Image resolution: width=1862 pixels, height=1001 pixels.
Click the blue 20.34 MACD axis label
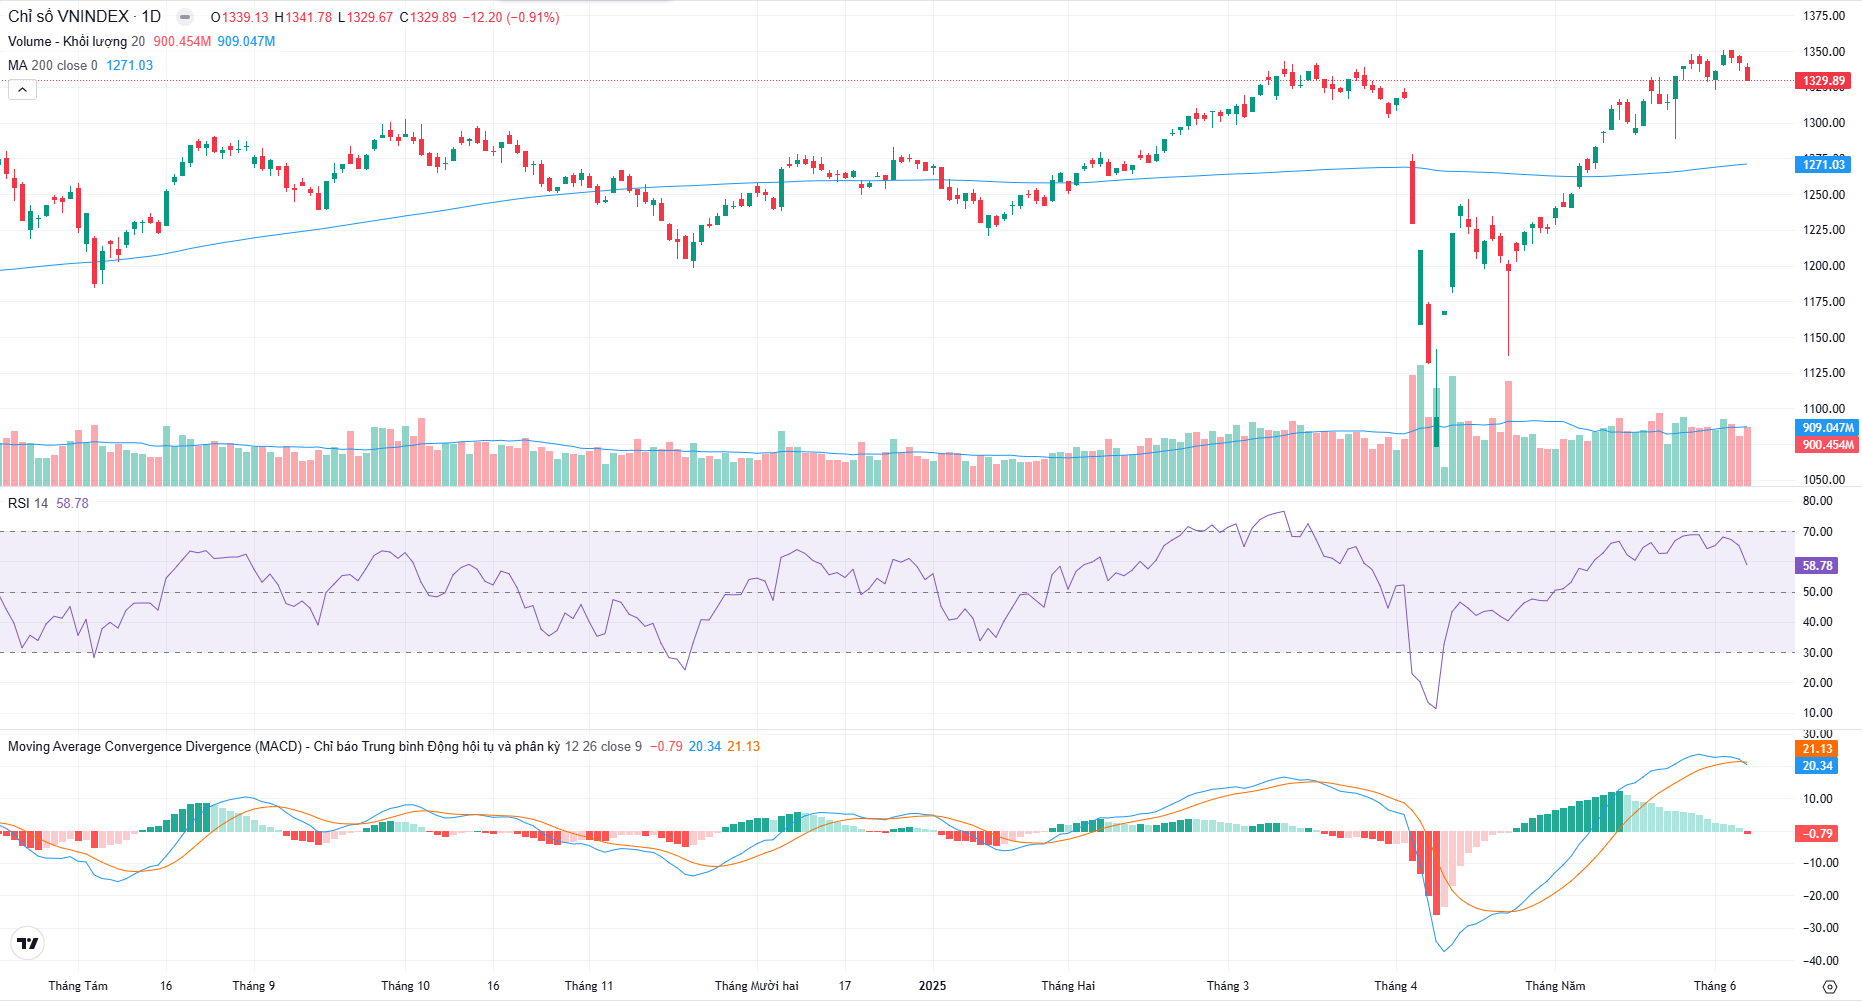click(x=1817, y=766)
